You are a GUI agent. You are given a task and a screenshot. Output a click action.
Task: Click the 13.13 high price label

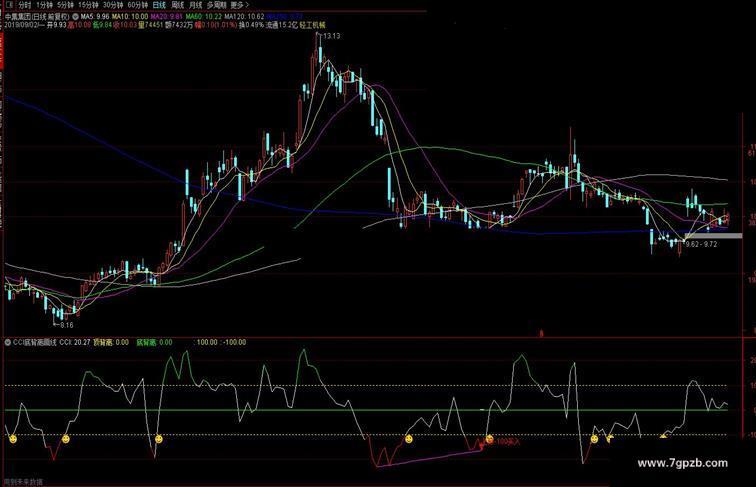click(332, 36)
